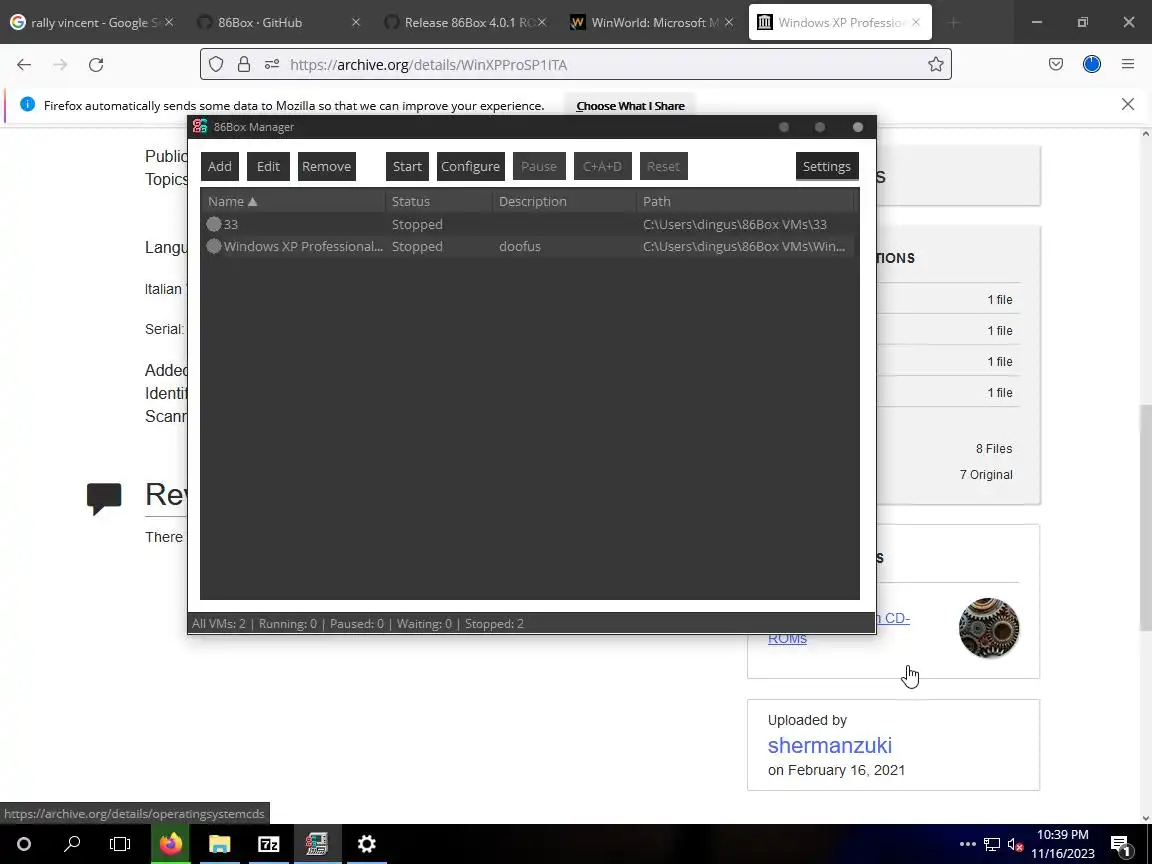The image size is (1152, 864).
Task: Open site permissions icon in address bar
Action: coord(272,65)
